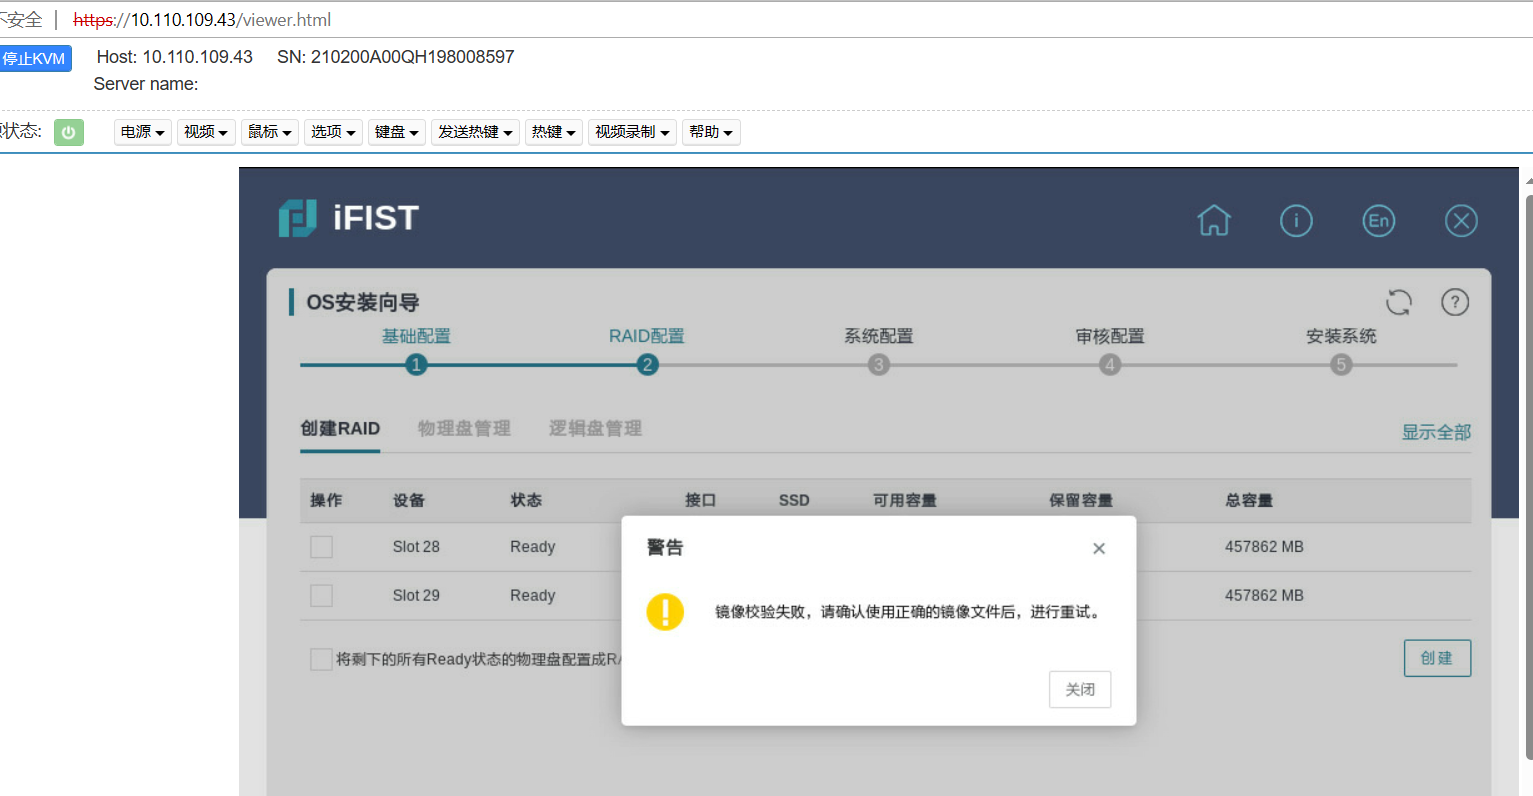Open the 键盘 dropdown
The image size is (1533, 796).
pos(397,132)
